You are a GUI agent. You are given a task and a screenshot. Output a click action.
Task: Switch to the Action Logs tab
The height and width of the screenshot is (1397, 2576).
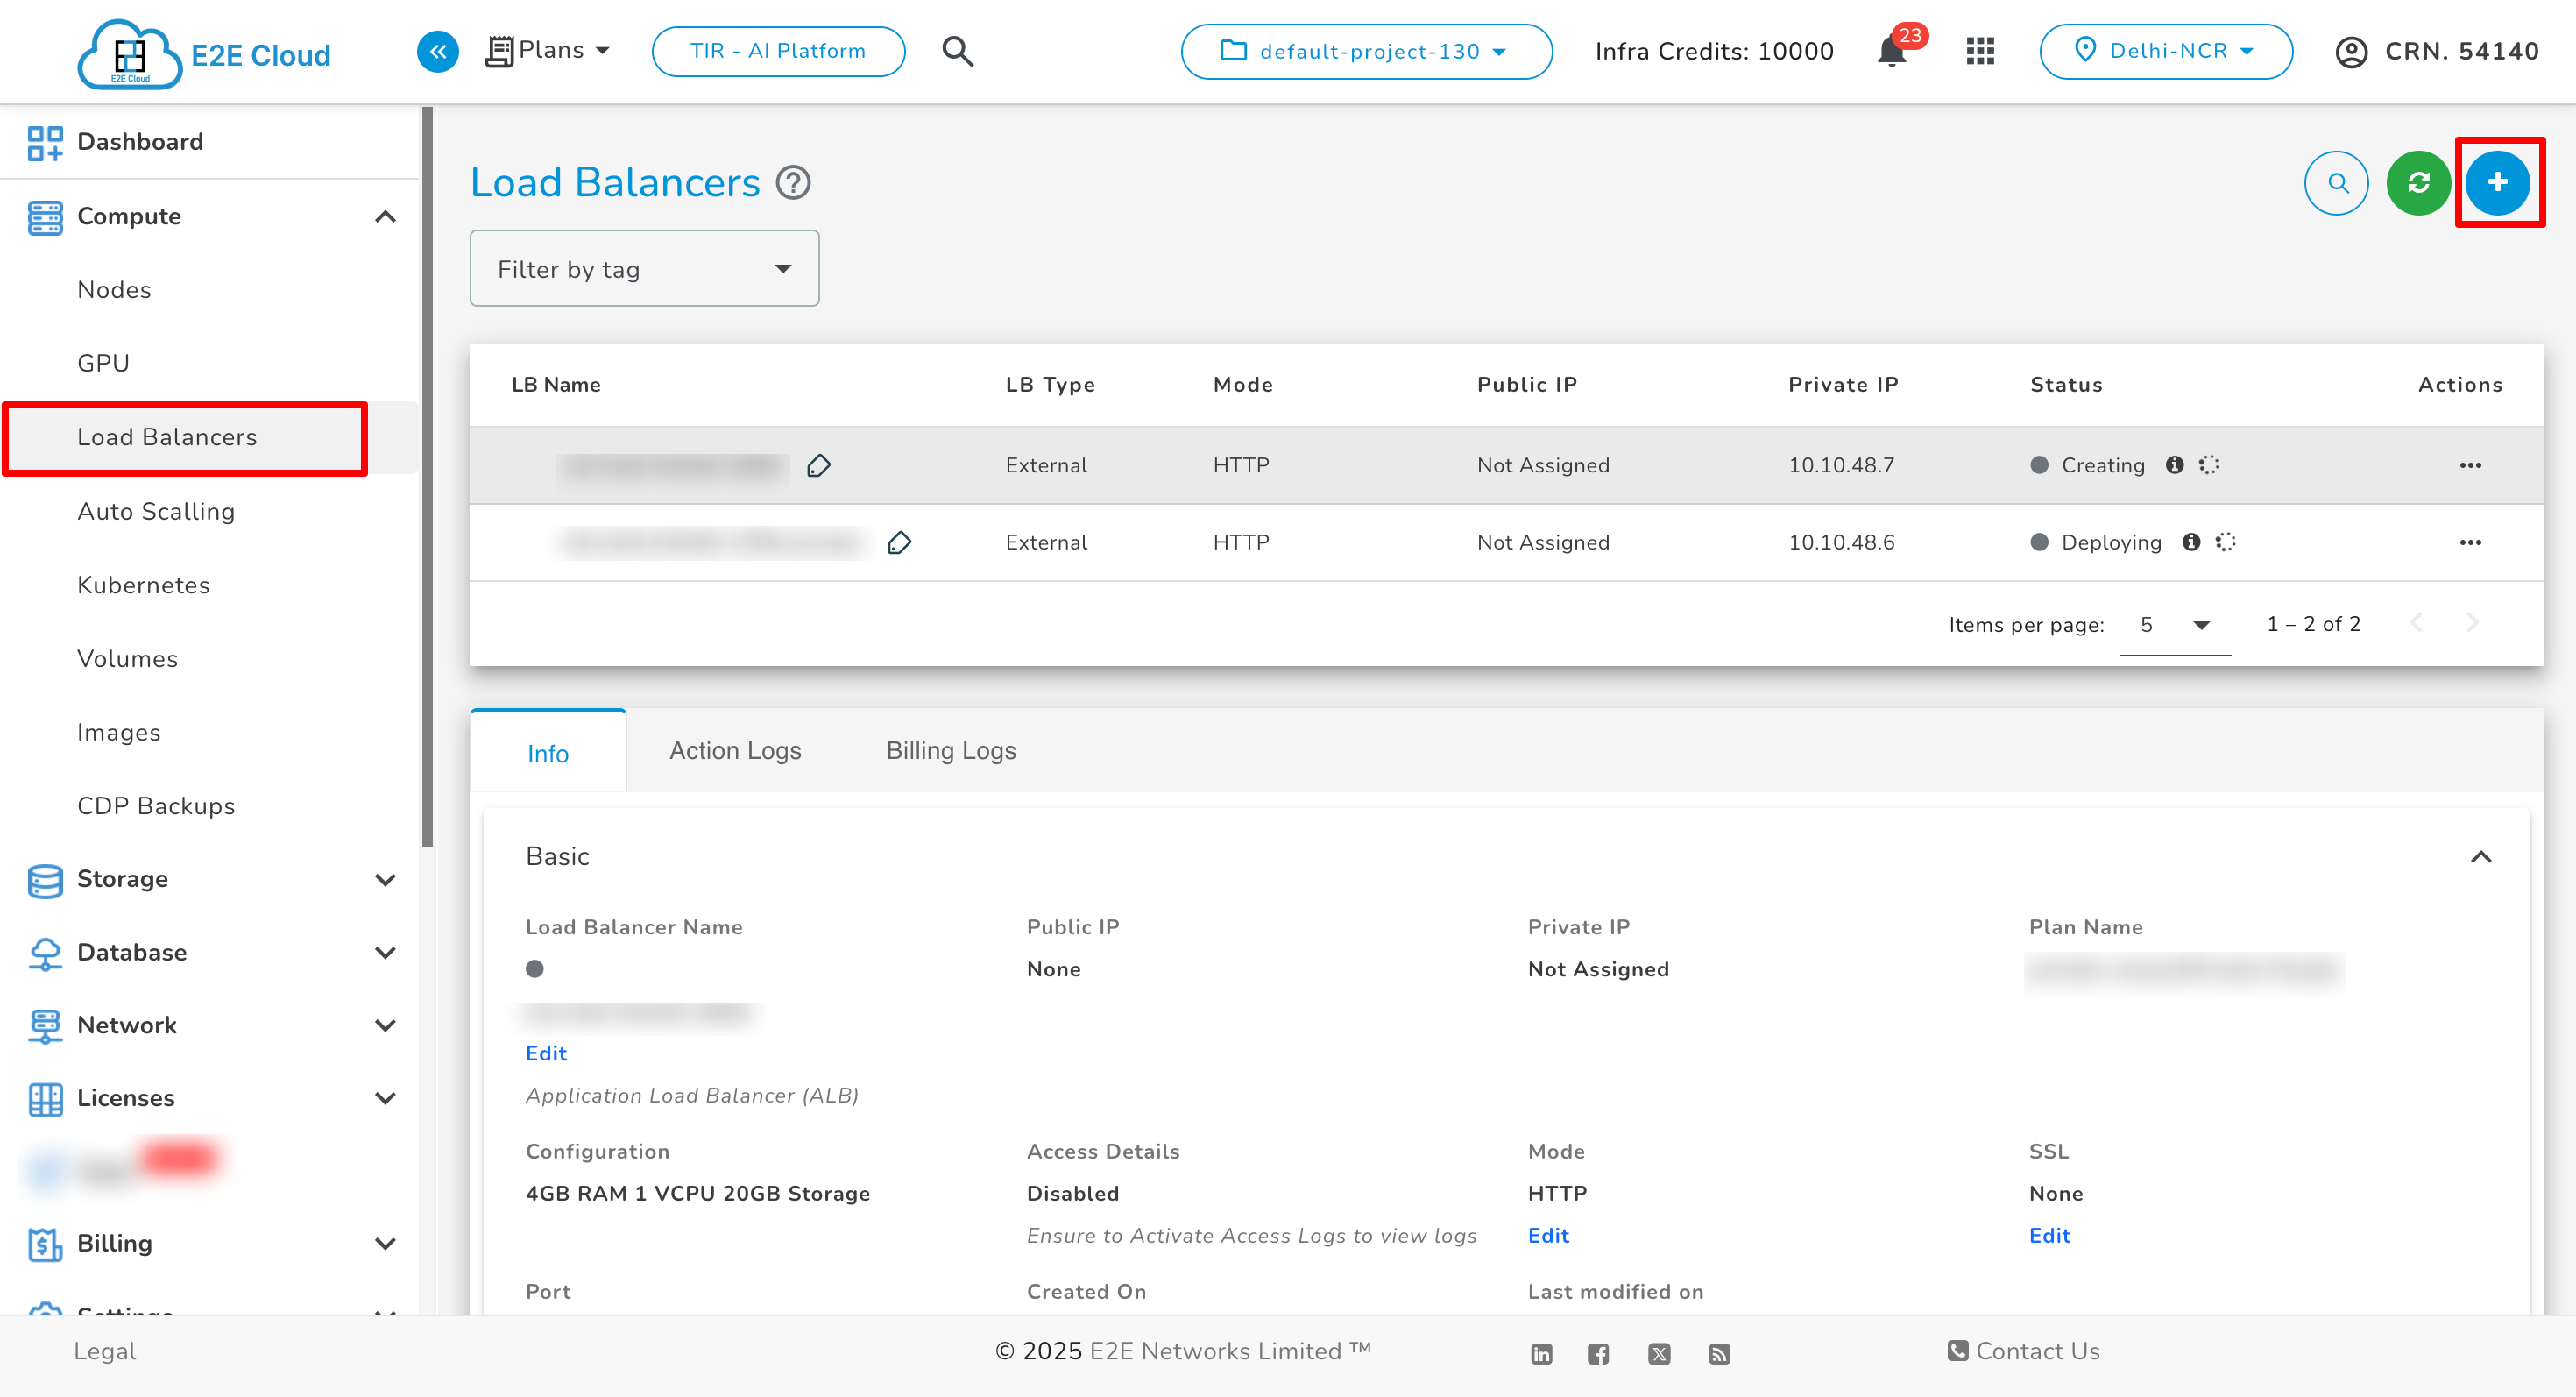coord(735,750)
